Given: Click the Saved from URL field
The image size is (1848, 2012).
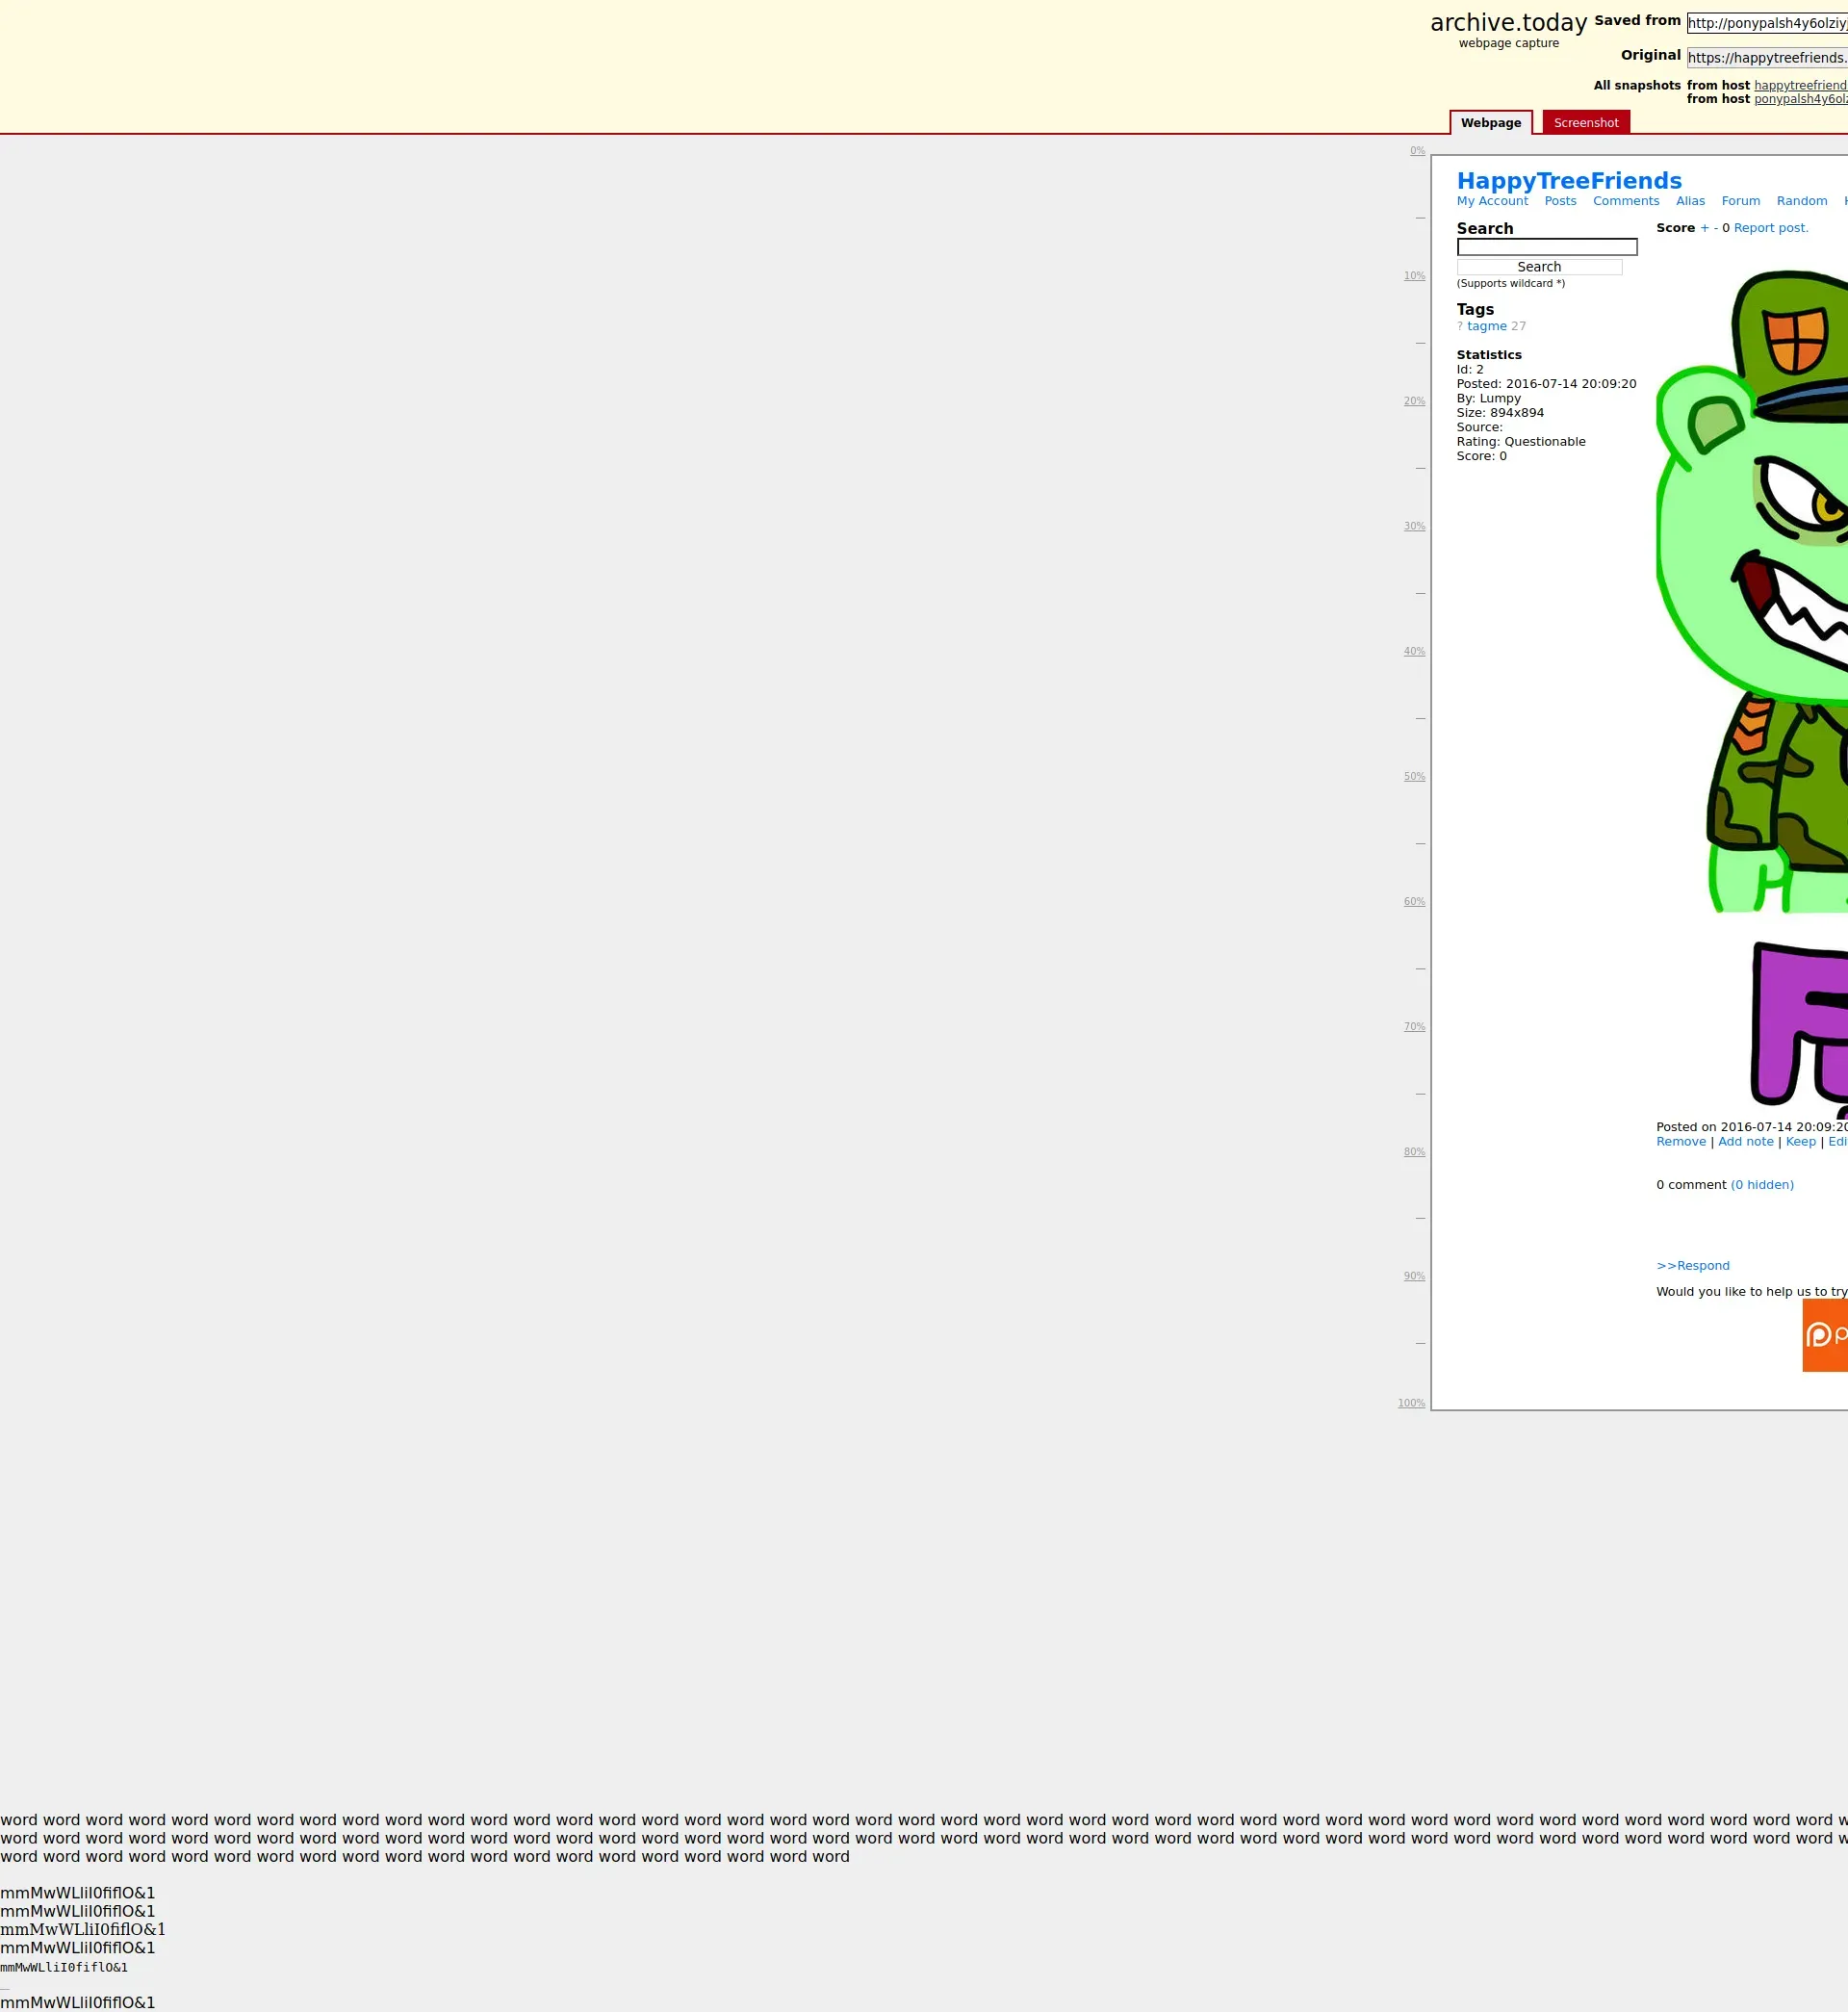Looking at the screenshot, I should (x=1766, y=23).
